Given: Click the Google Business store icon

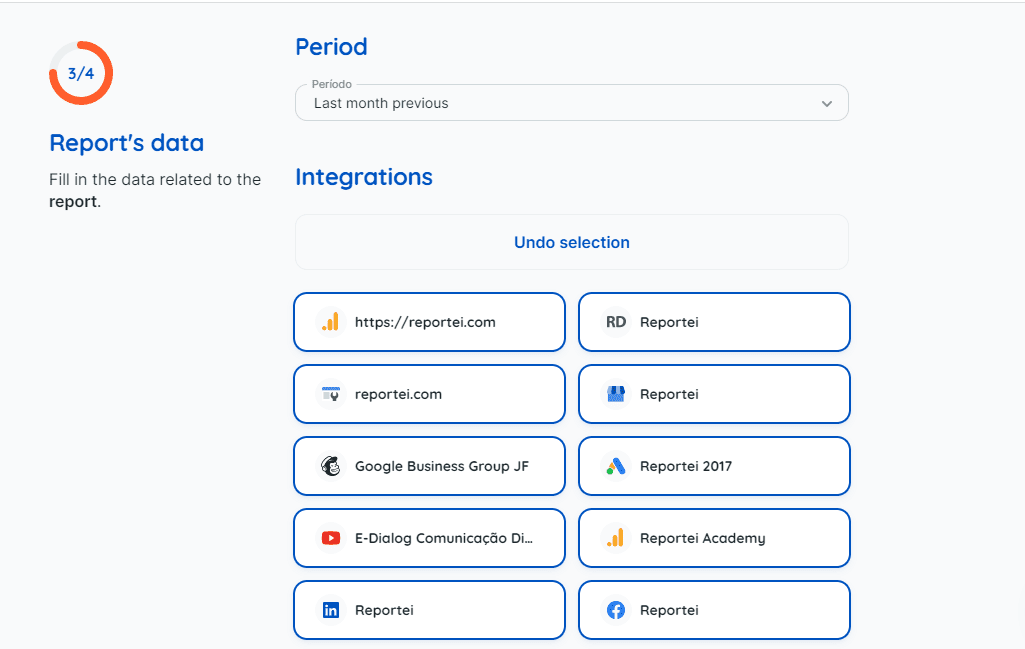Looking at the screenshot, I should (x=616, y=394).
